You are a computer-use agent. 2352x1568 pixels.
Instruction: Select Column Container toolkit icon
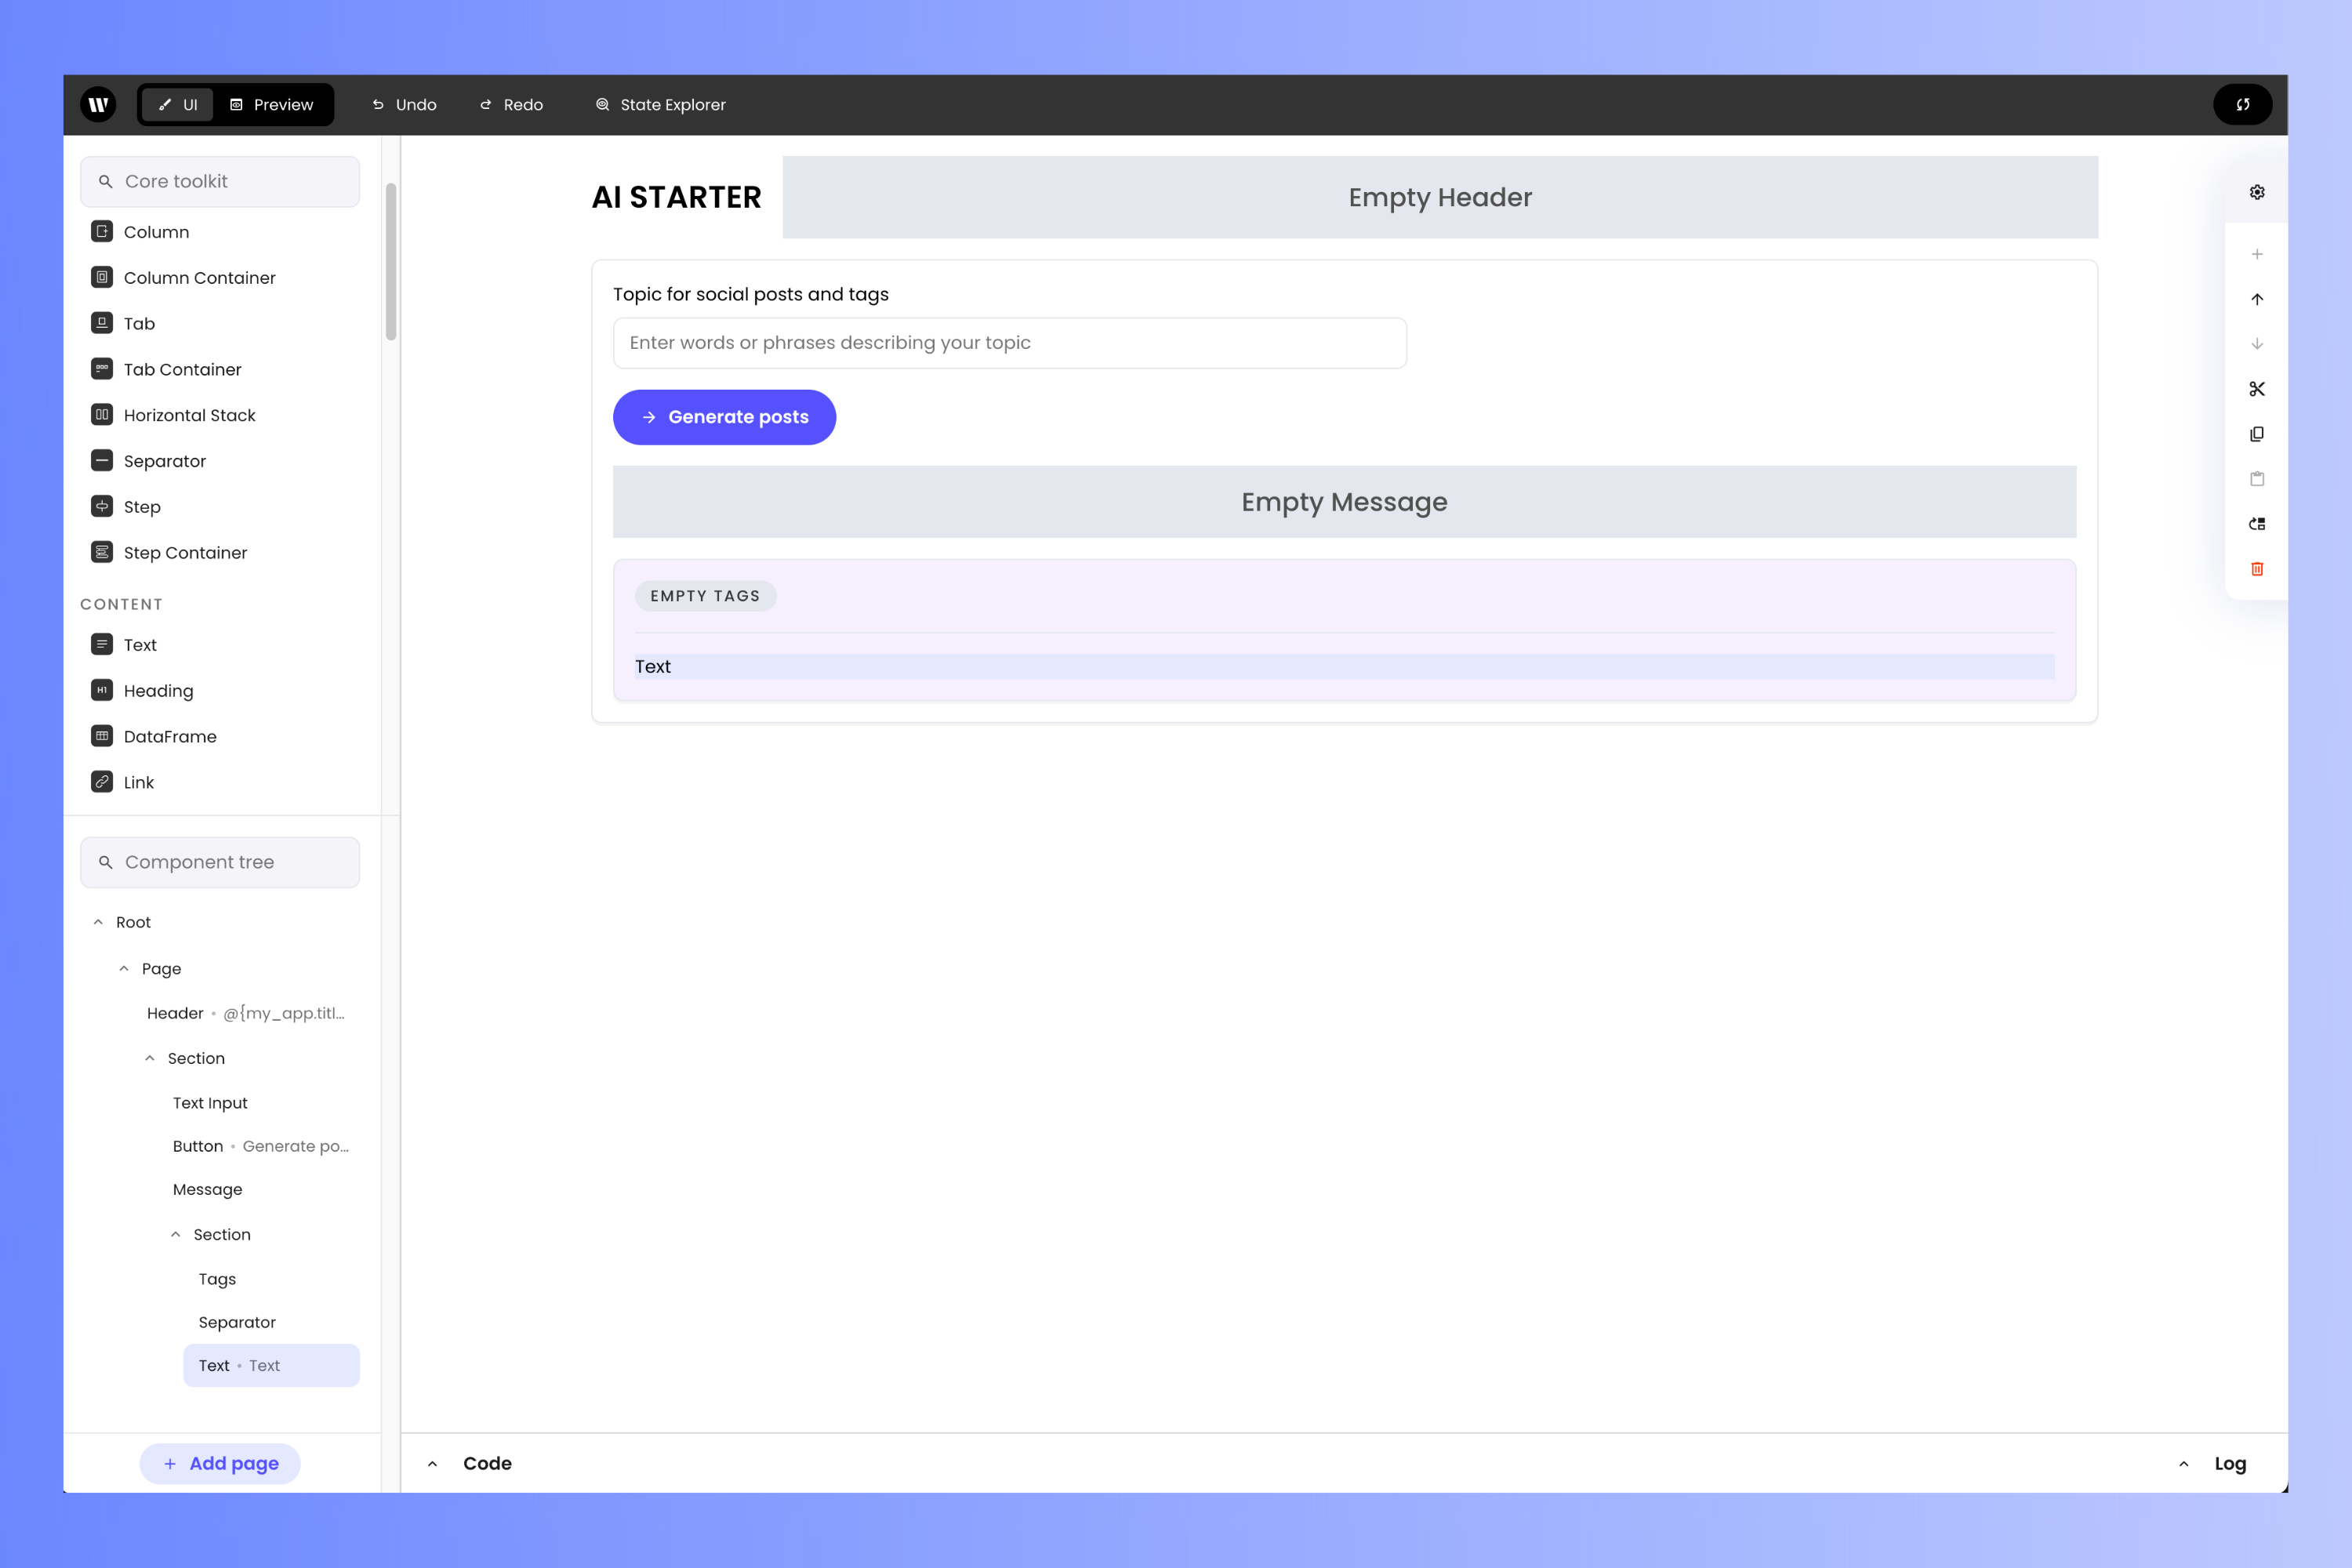pyautogui.click(x=102, y=277)
